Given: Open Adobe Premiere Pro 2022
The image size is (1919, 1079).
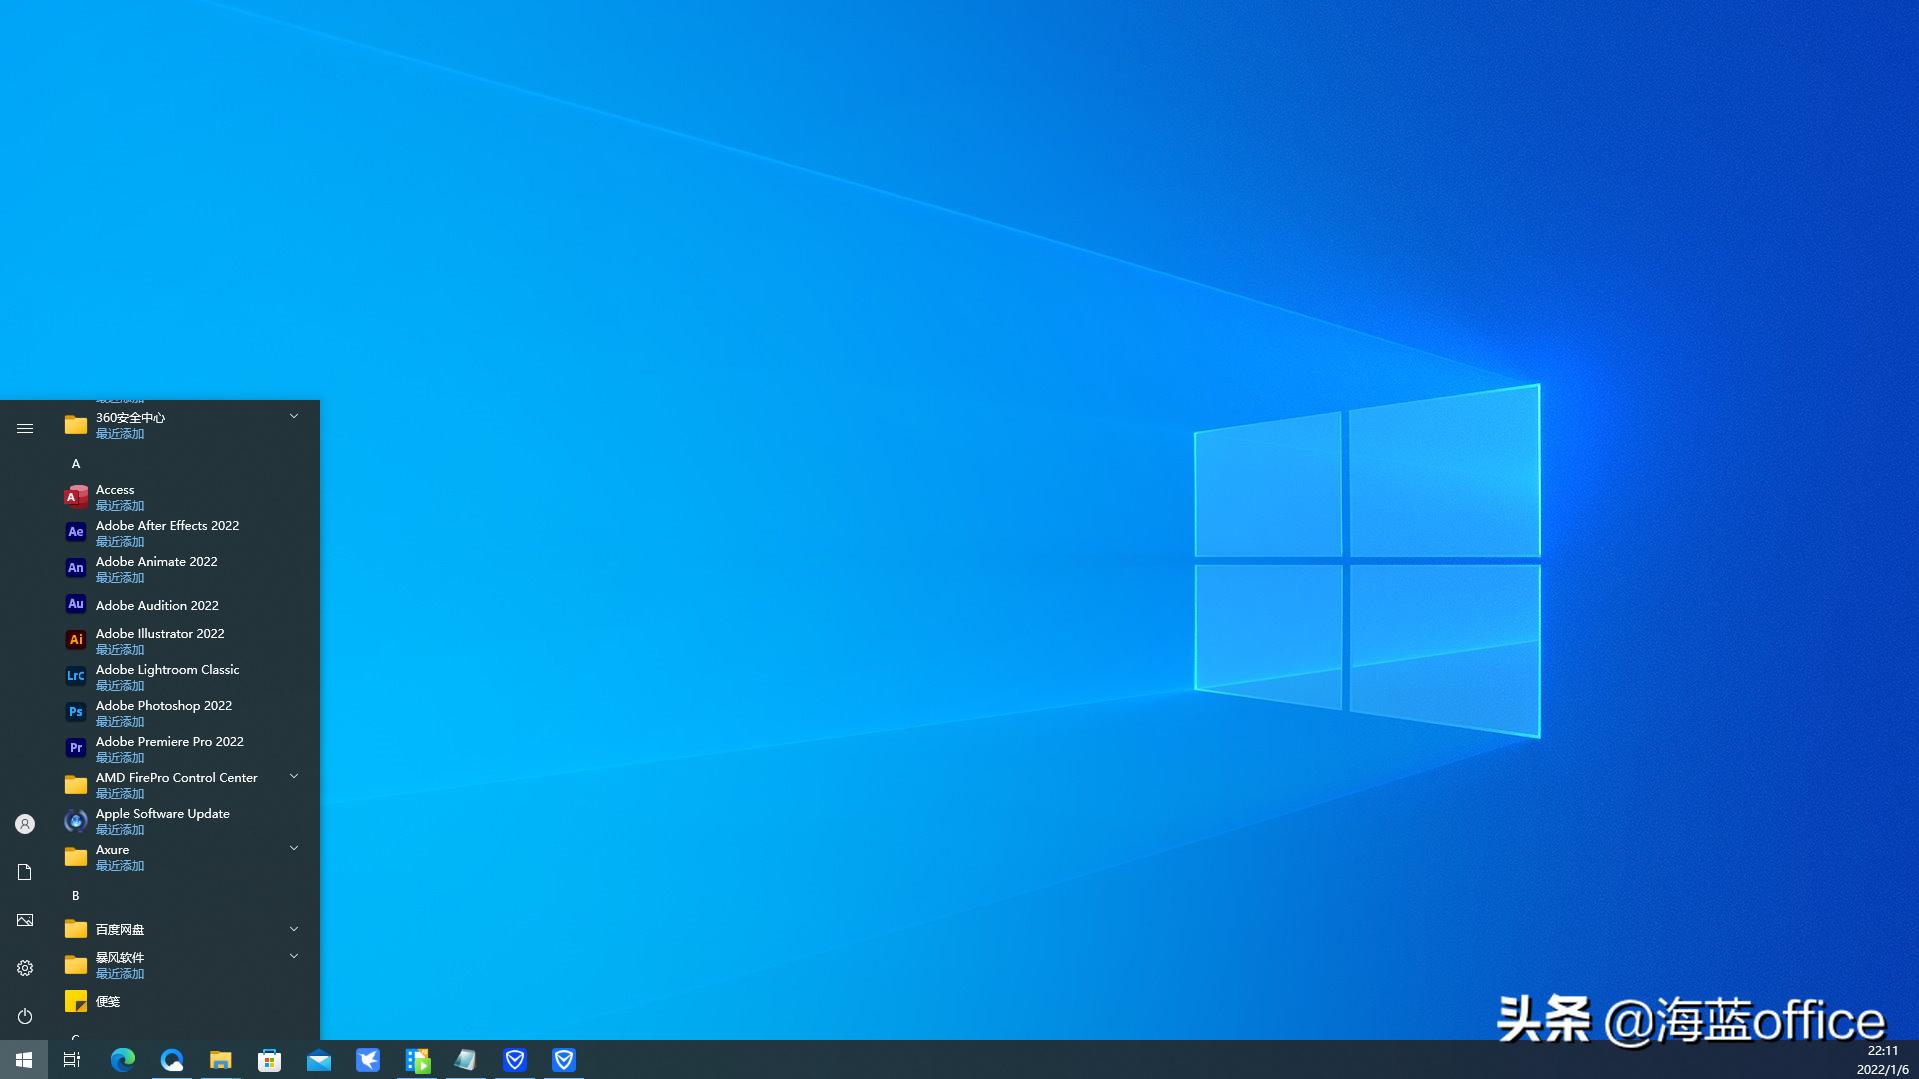Looking at the screenshot, I should pos(169,748).
